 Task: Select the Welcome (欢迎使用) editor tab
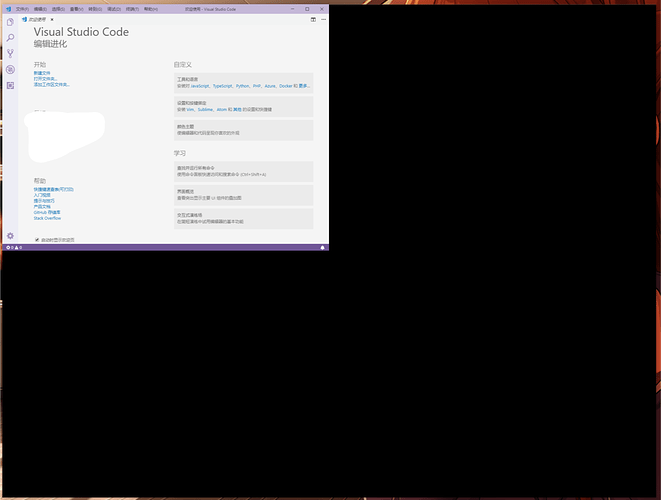click(x=37, y=19)
